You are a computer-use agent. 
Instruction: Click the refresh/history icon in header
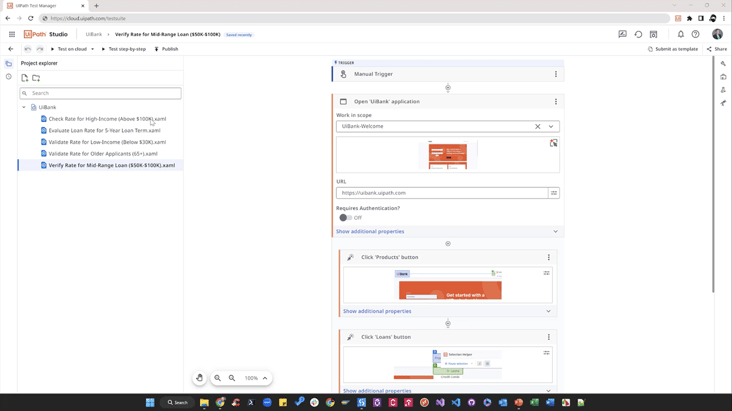pos(638,34)
